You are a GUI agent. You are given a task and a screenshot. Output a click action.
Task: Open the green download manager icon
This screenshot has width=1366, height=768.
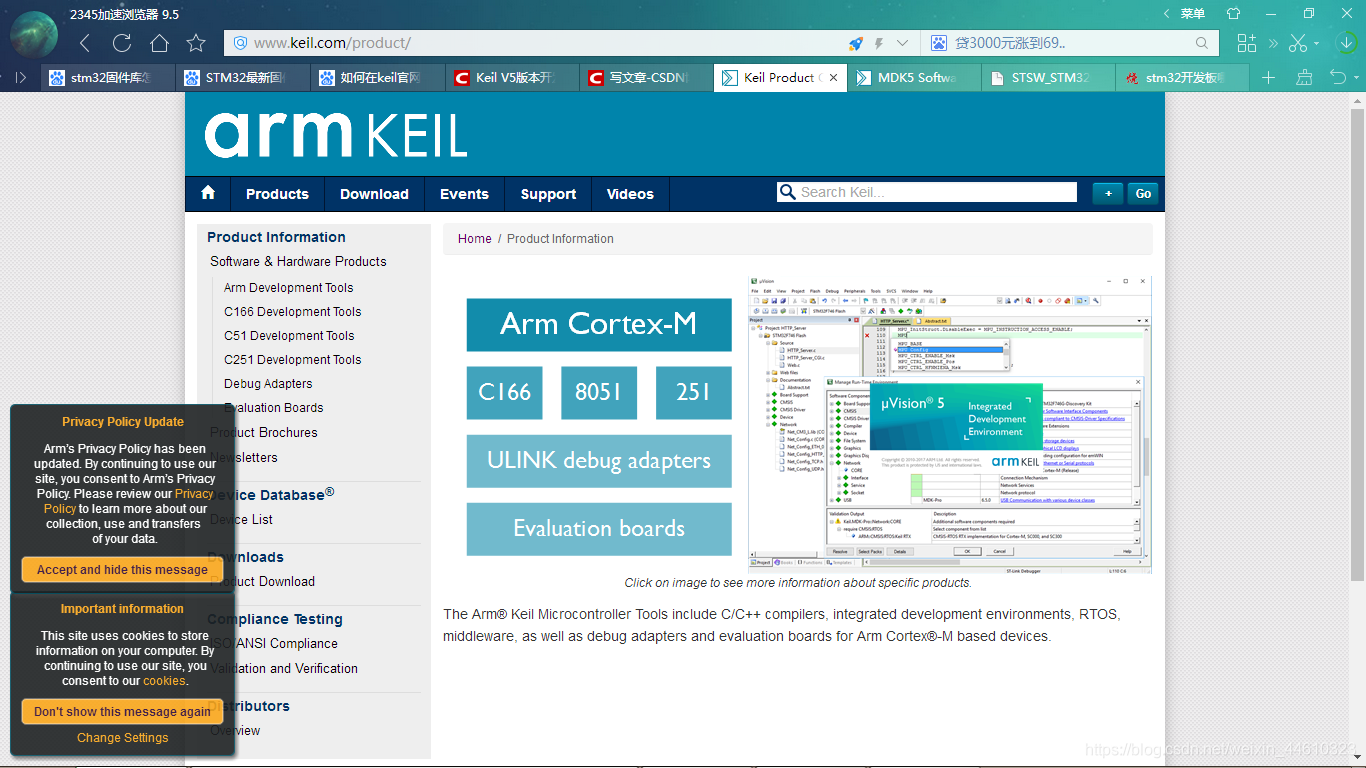[x=1346, y=43]
